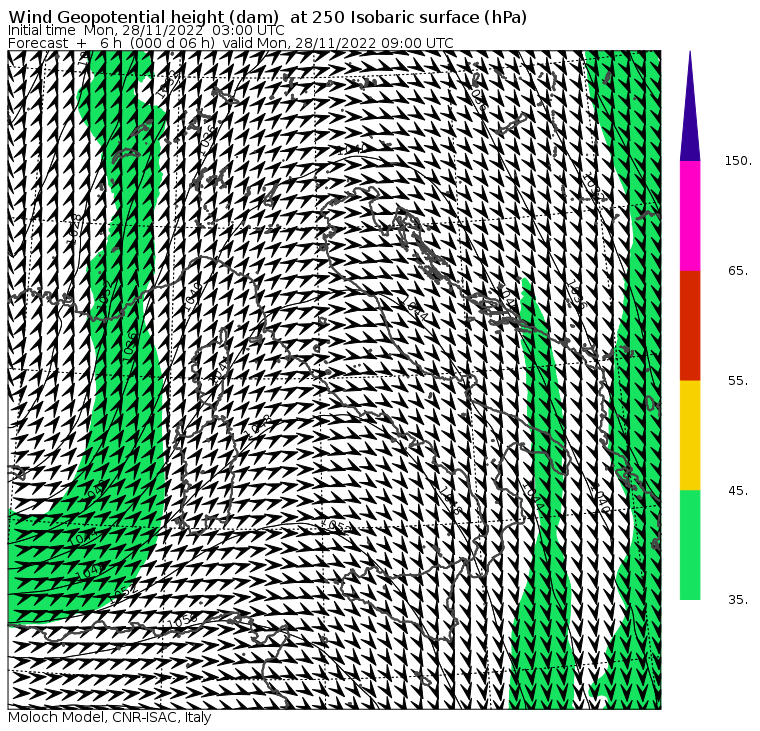Image resolution: width=760 pixels, height=731 pixels.
Task: Click the '35.' legend value
Action: tap(738, 600)
